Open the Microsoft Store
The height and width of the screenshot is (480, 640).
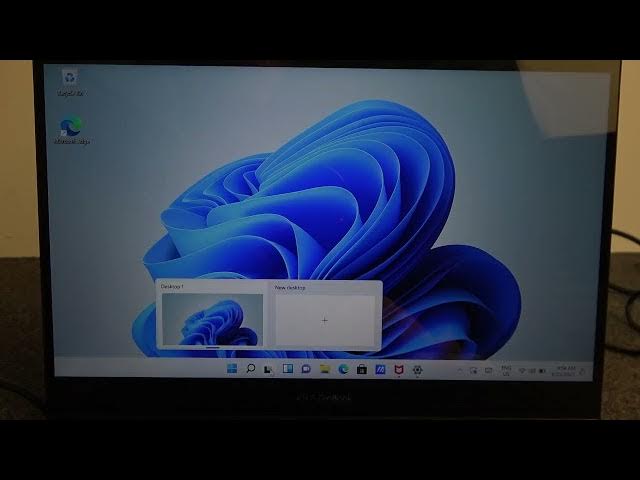(x=362, y=369)
